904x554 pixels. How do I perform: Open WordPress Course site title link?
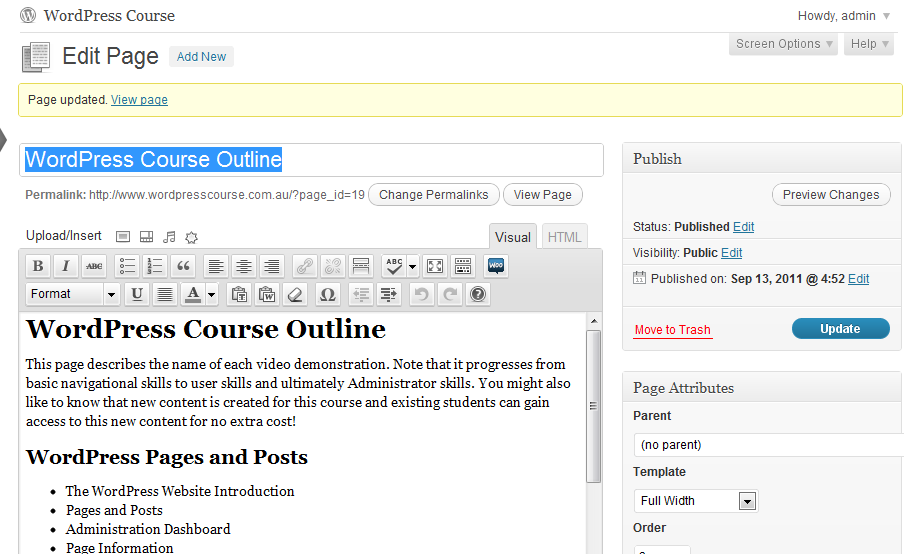(x=109, y=16)
